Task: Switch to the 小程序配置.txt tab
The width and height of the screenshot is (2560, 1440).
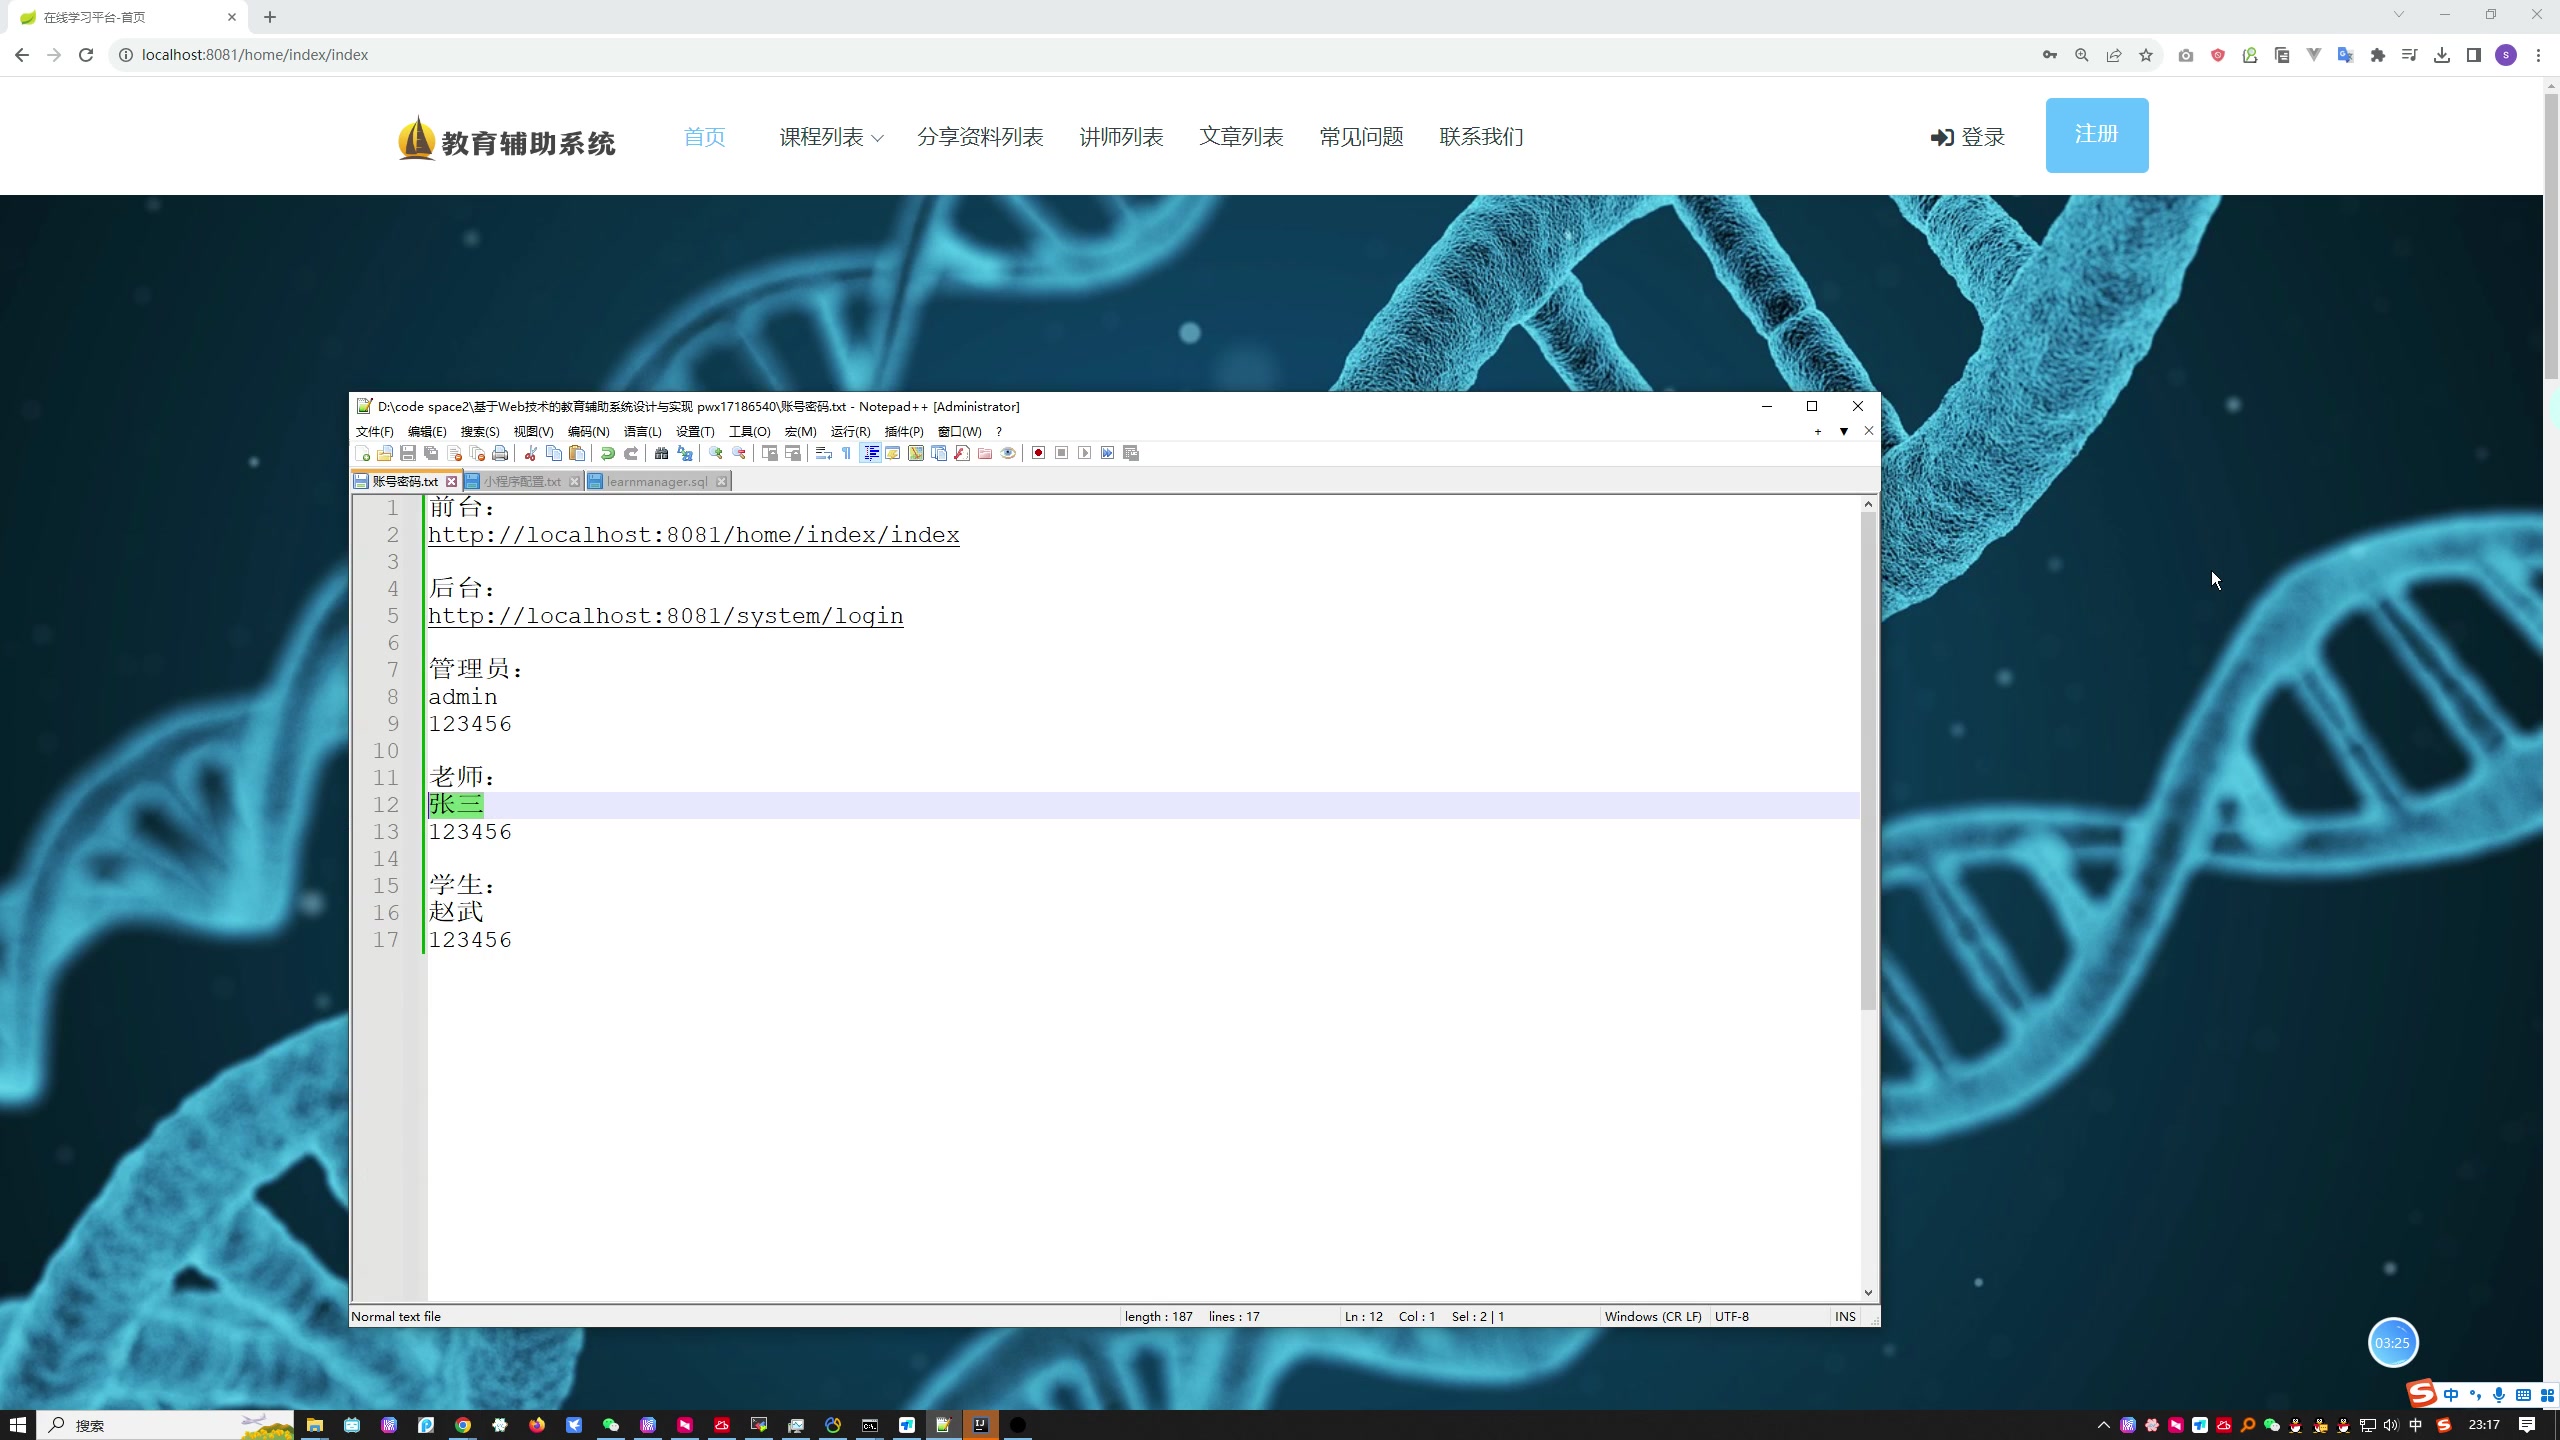Action: click(523, 482)
